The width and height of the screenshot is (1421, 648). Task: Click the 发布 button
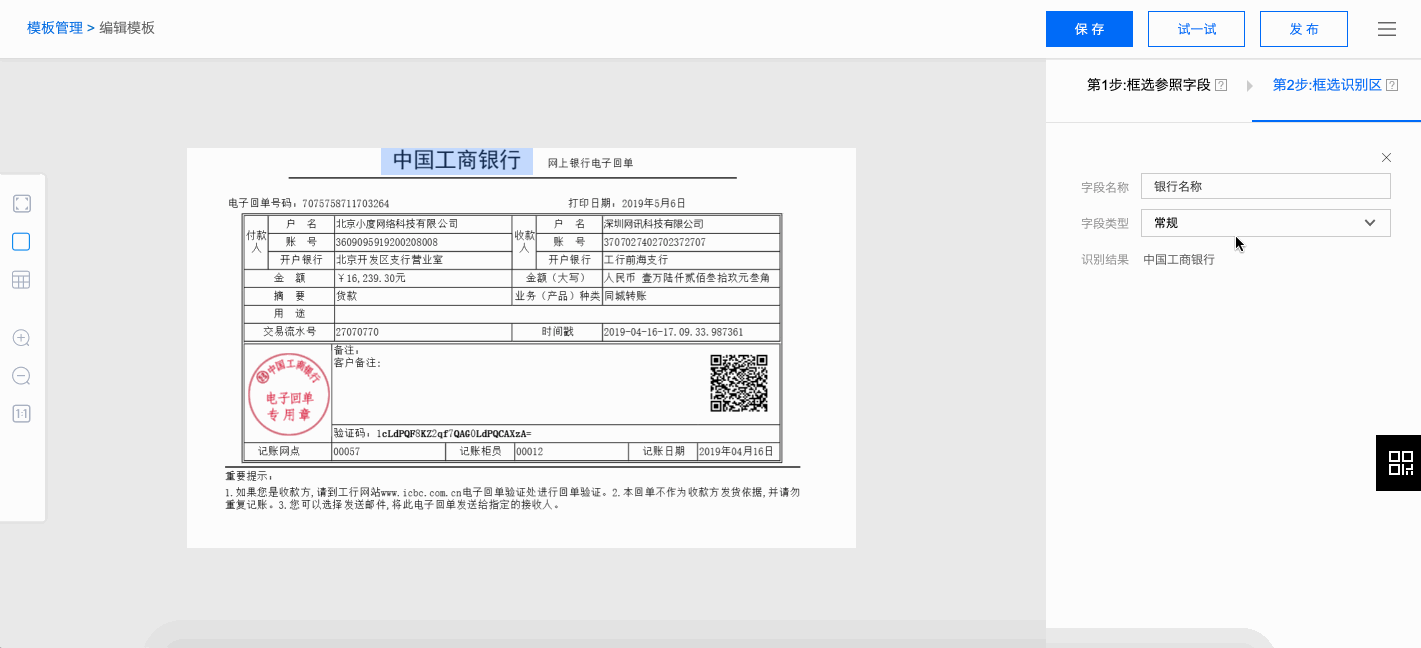[1304, 29]
